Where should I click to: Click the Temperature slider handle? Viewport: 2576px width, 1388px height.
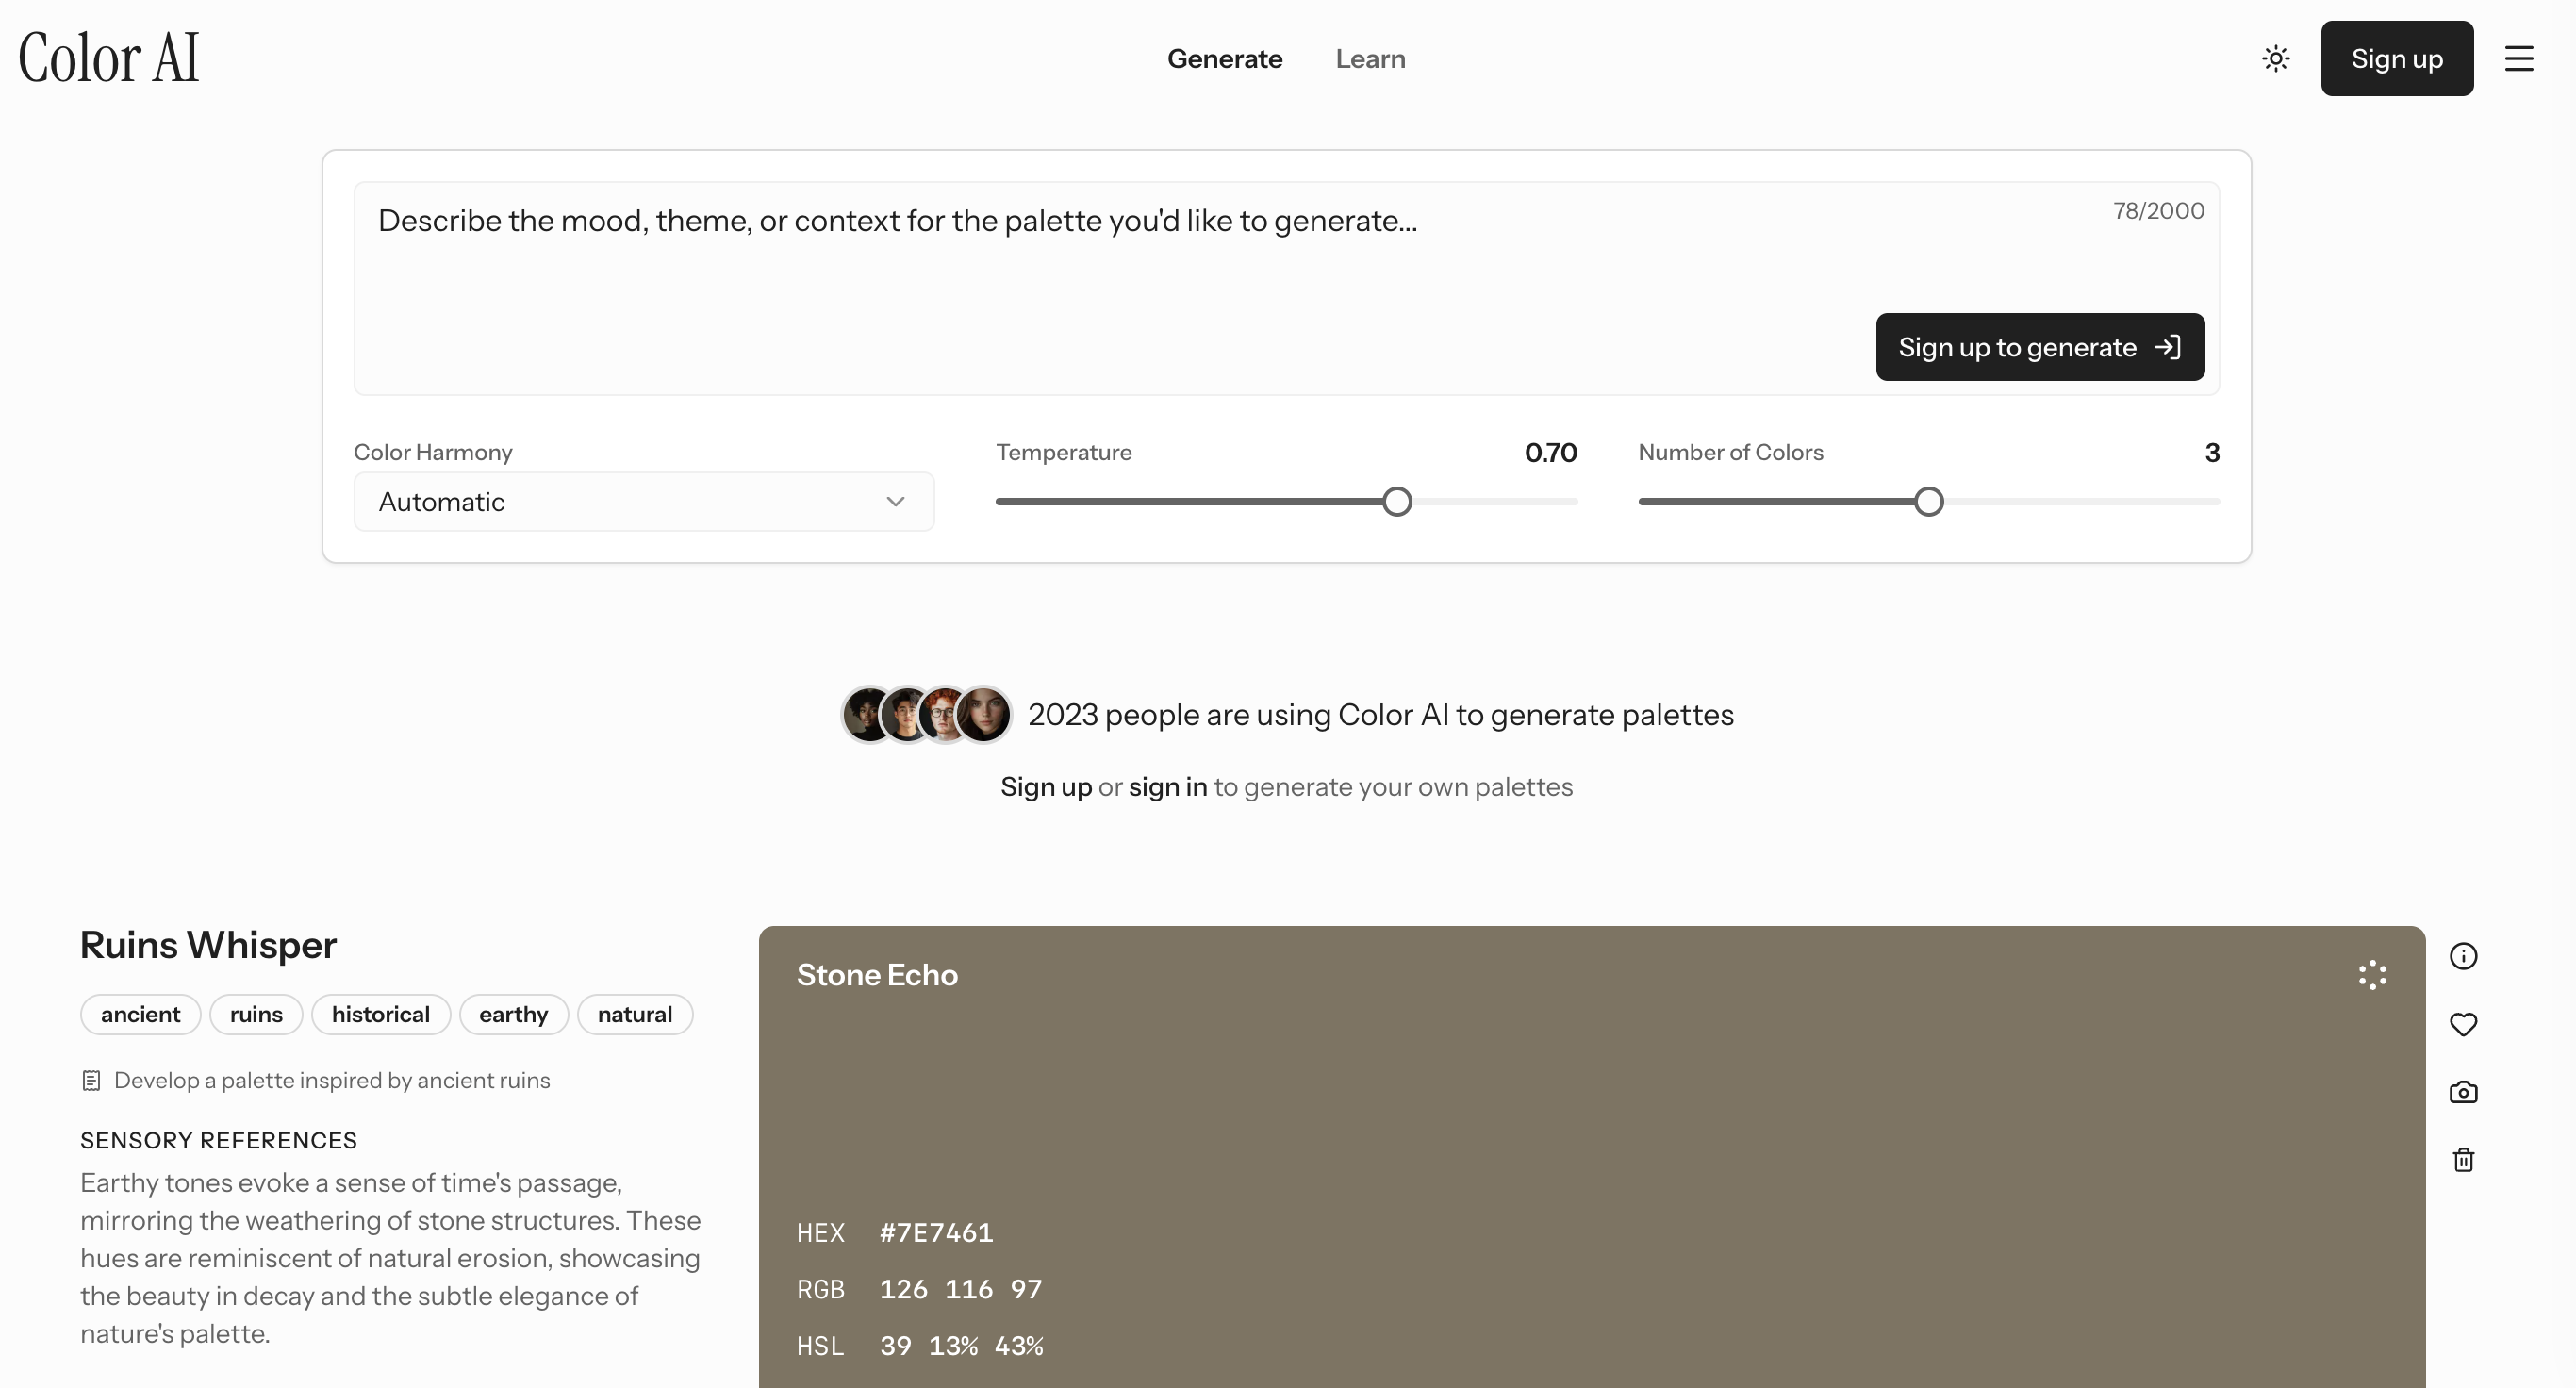[1397, 502]
